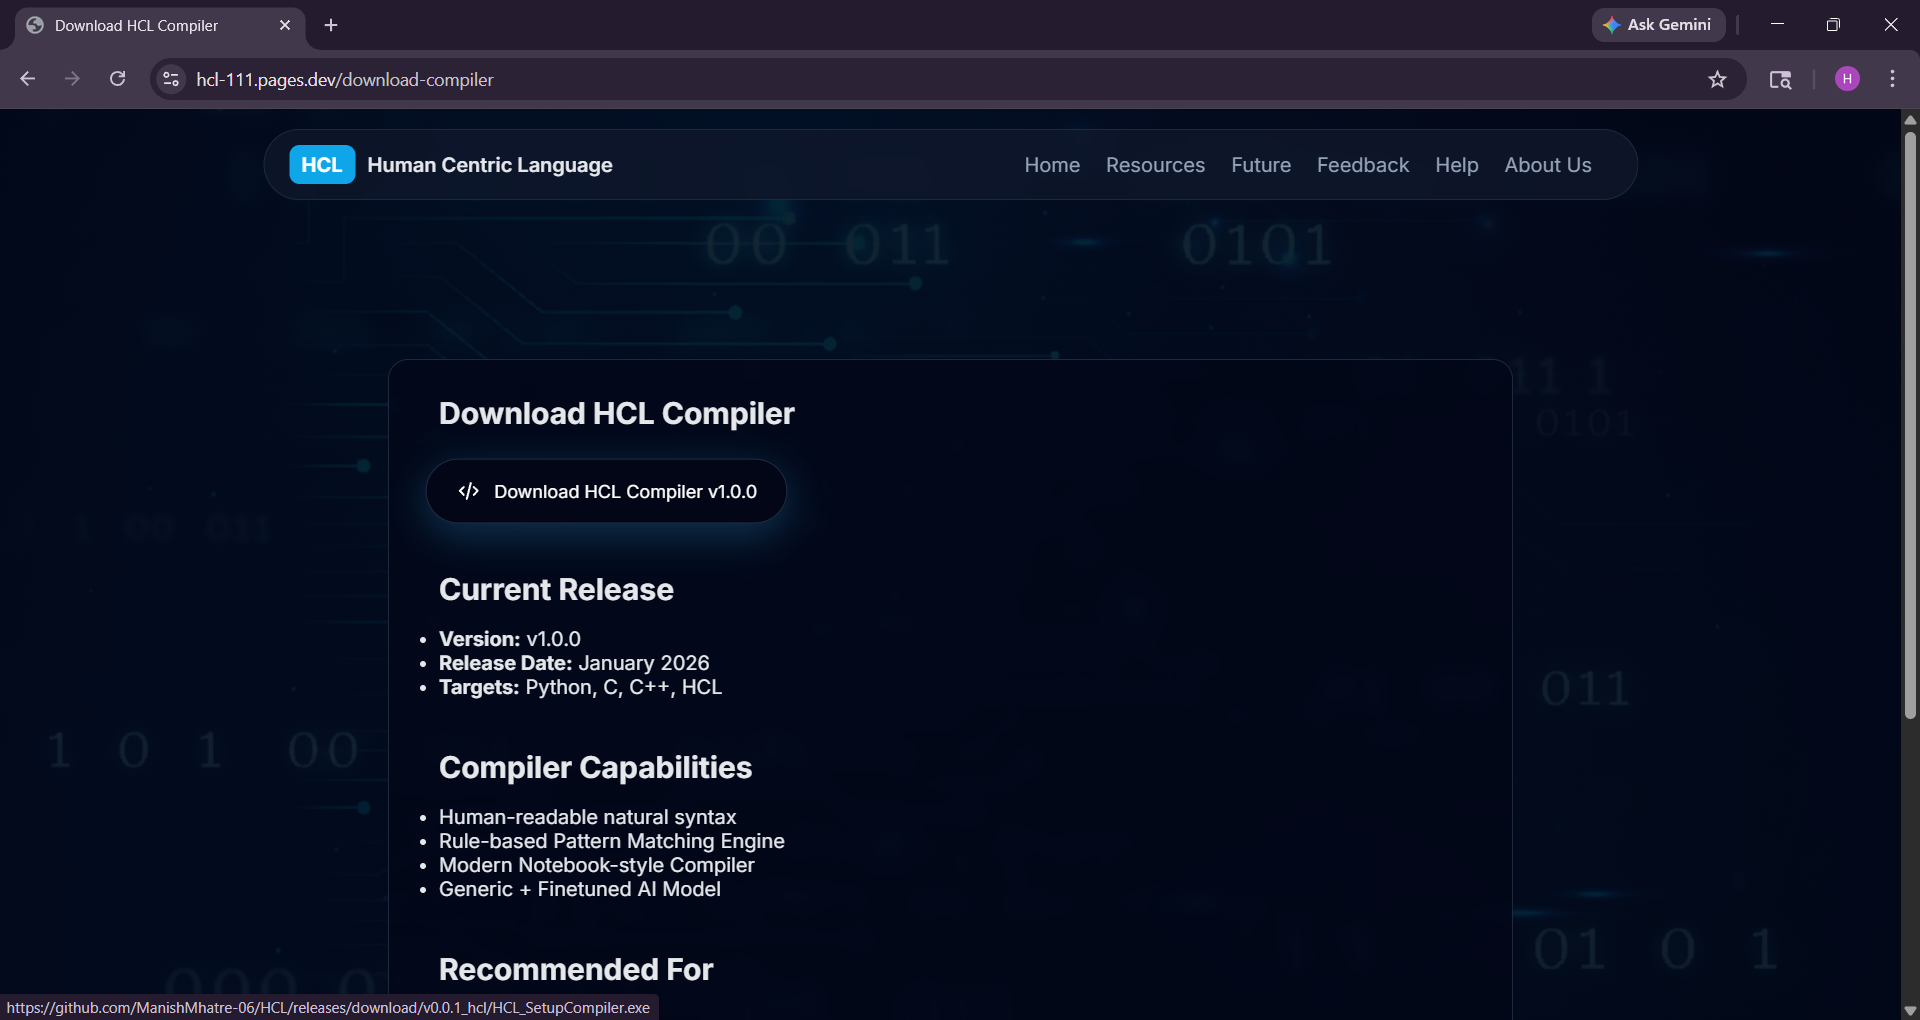Open the About Us page
This screenshot has height=1020, width=1920.
1547,165
